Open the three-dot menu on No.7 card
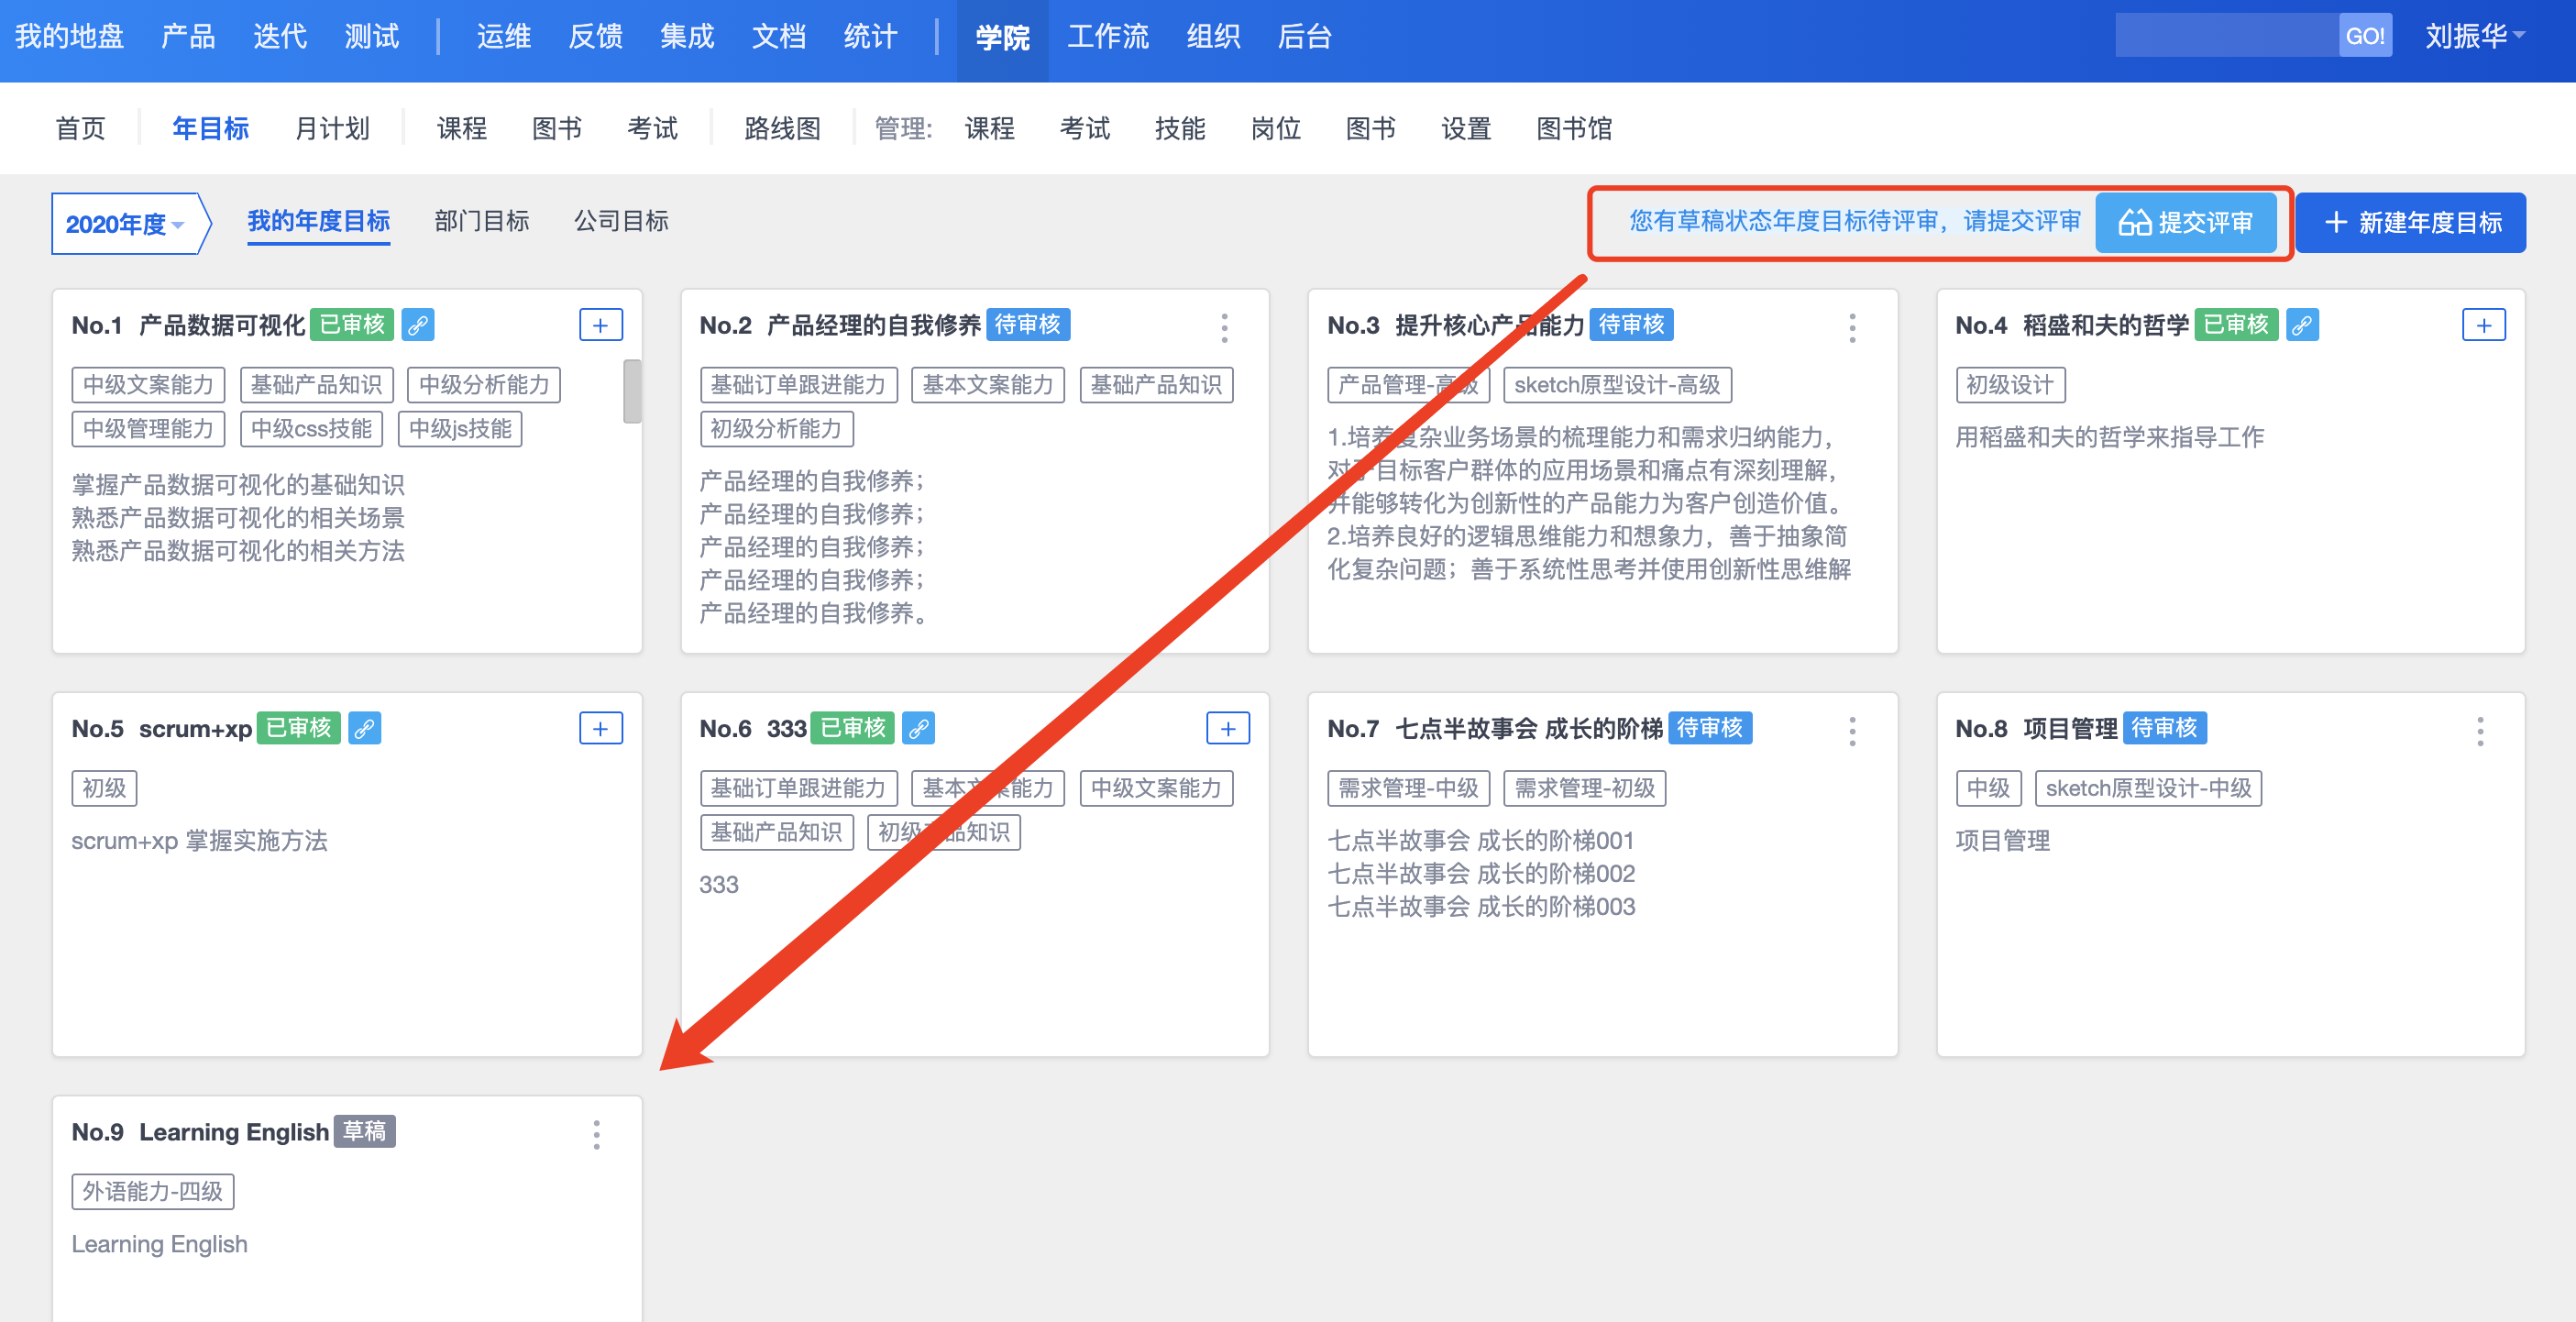The image size is (2576, 1322). pos(1852,731)
